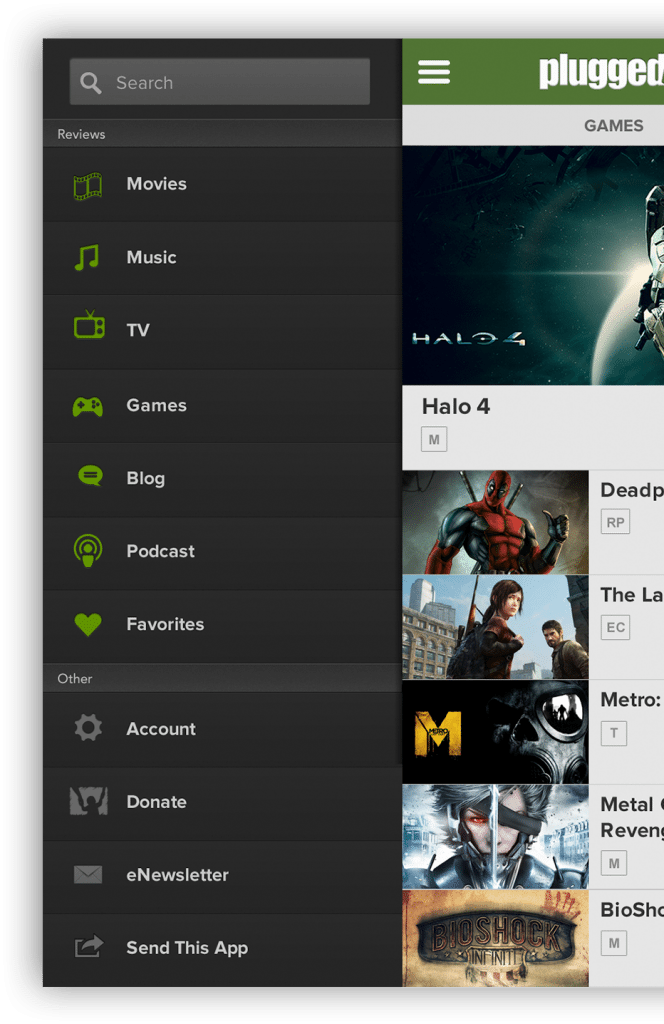Click the Other section label
Image resolution: width=664 pixels, height=1024 pixels.
74,679
